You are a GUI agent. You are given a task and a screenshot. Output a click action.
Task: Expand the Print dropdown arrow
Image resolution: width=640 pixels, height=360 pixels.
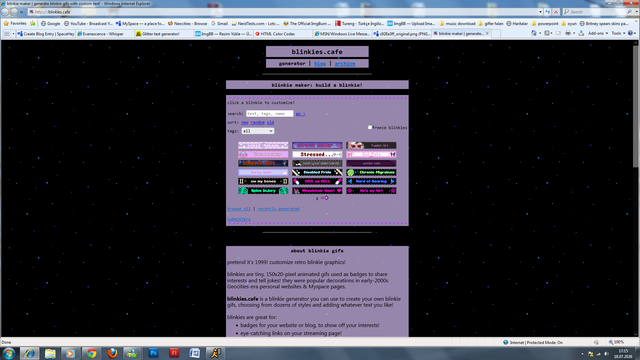click(573, 33)
